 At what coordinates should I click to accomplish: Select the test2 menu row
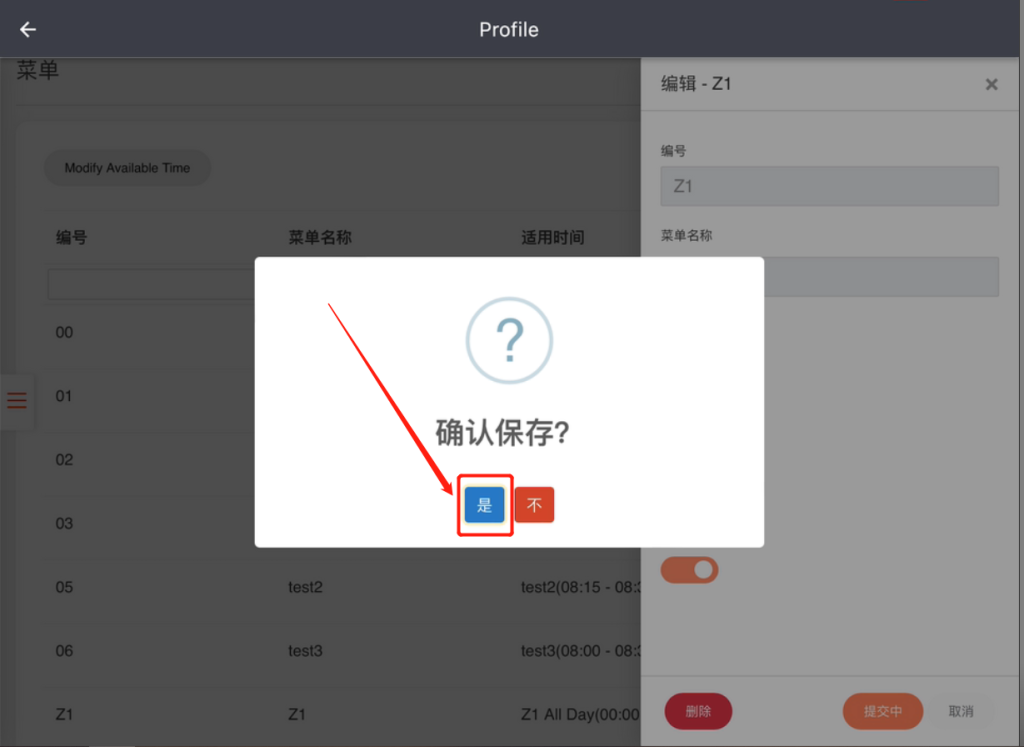click(x=342, y=587)
